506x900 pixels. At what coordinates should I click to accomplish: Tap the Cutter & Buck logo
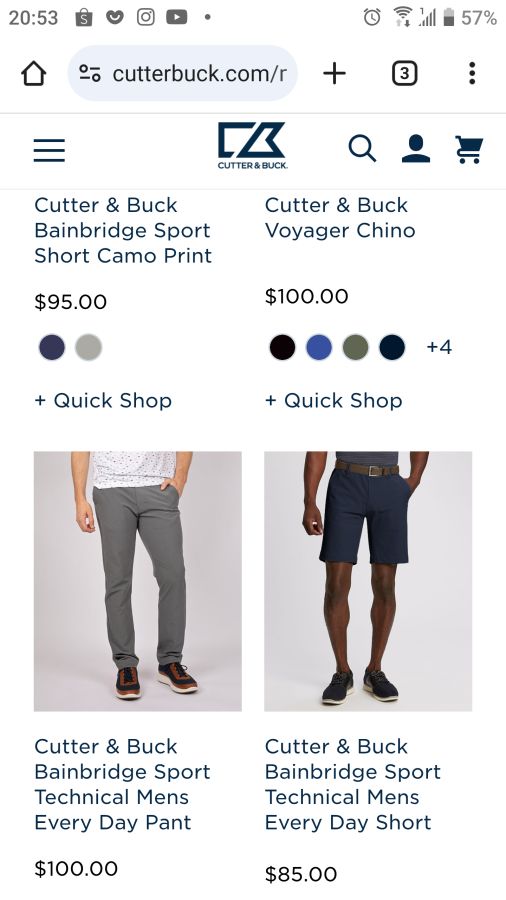point(252,146)
